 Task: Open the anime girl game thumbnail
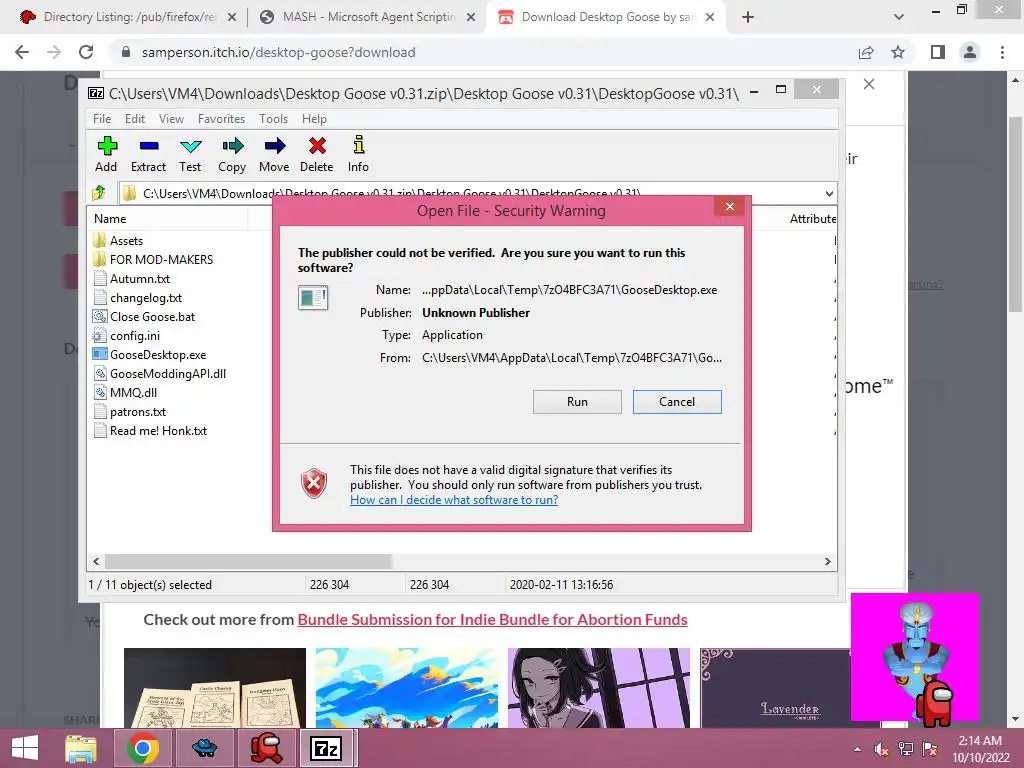point(599,688)
